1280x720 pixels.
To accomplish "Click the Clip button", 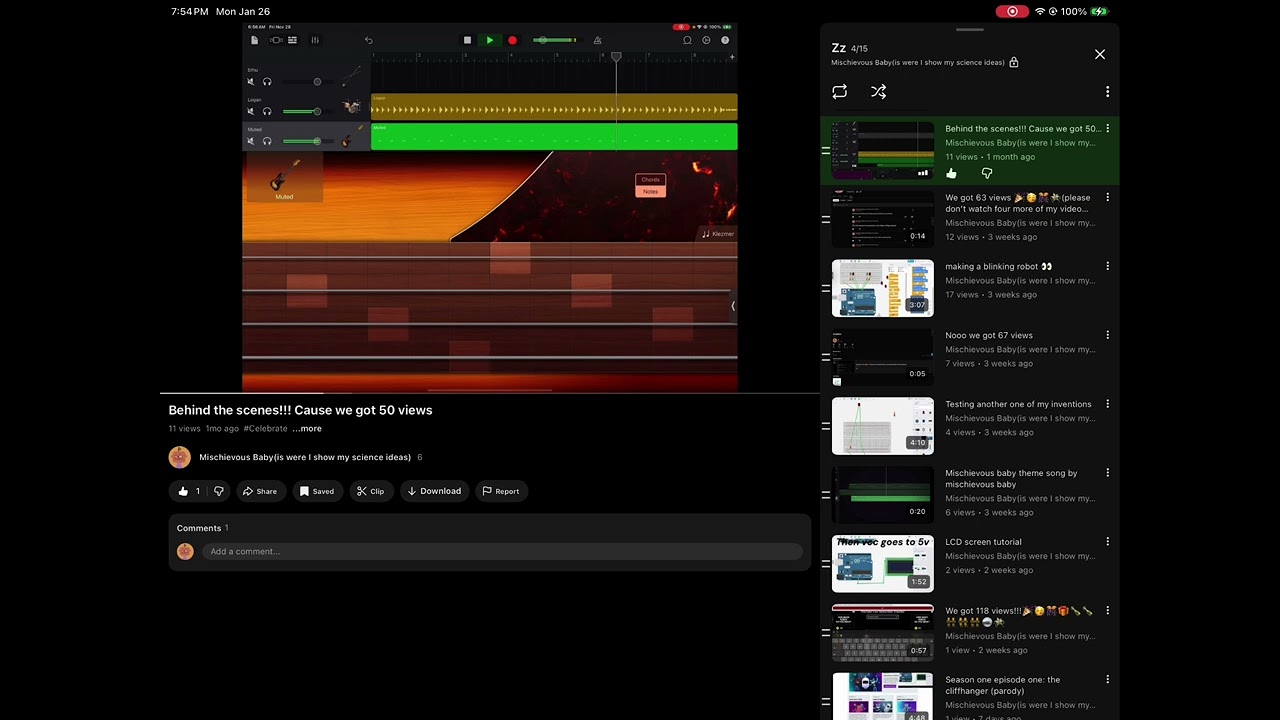I will tap(370, 491).
